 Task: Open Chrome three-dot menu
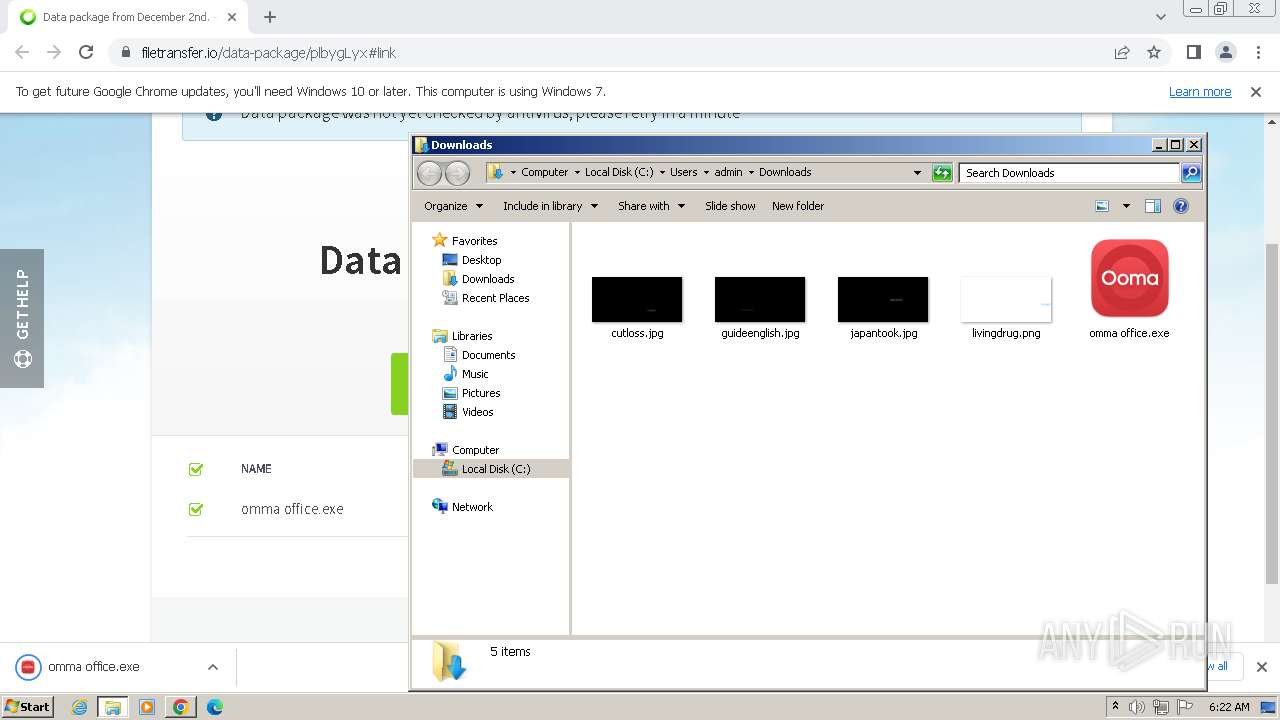pyautogui.click(x=1257, y=52)
